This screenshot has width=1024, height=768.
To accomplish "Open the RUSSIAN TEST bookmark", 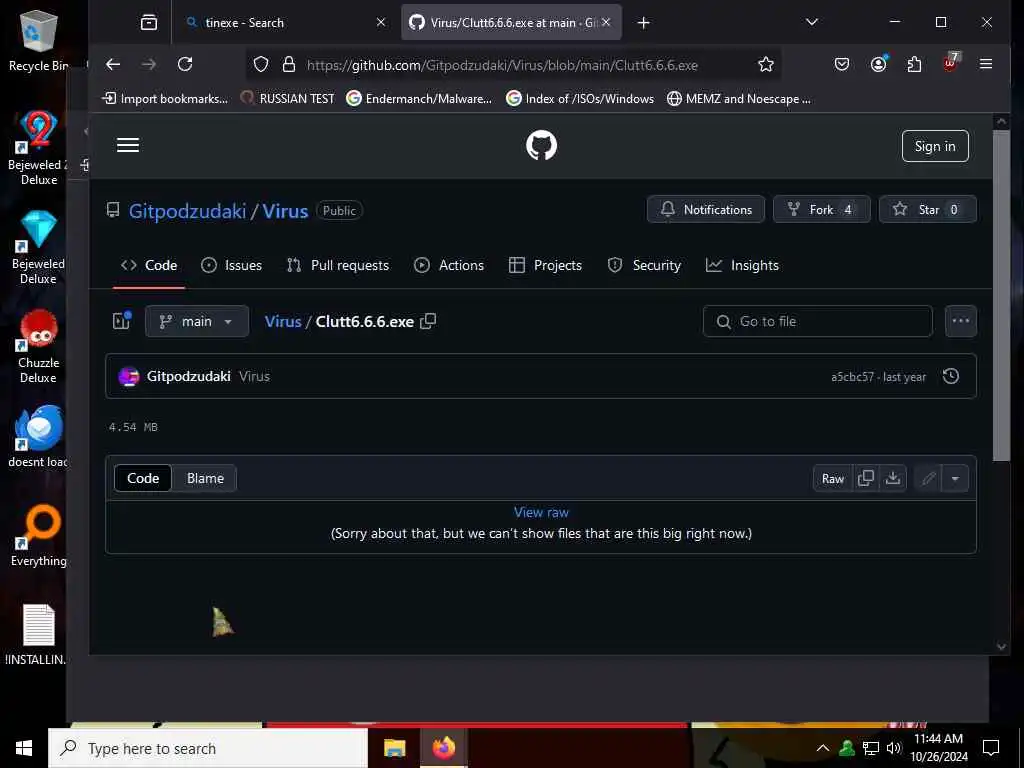I will click(288, 99).
